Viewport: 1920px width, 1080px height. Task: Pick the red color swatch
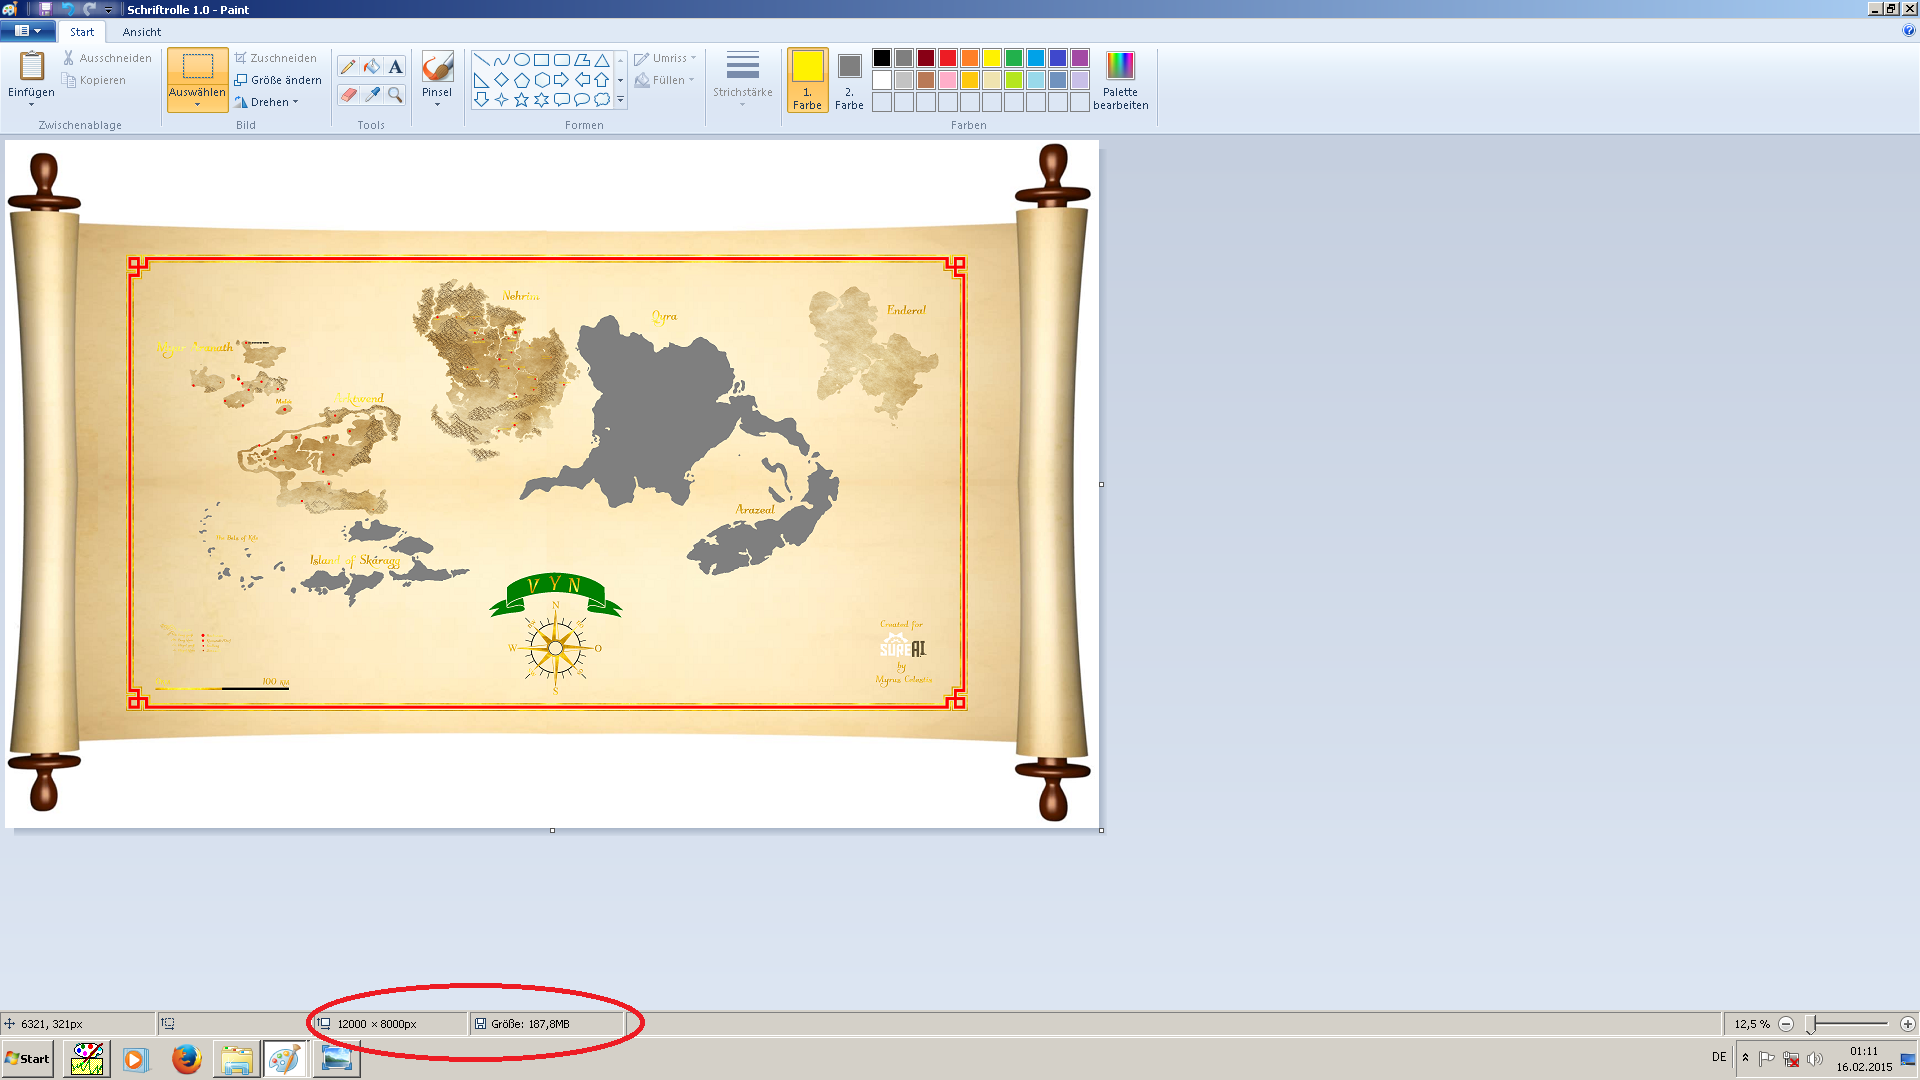pos(948,58)
